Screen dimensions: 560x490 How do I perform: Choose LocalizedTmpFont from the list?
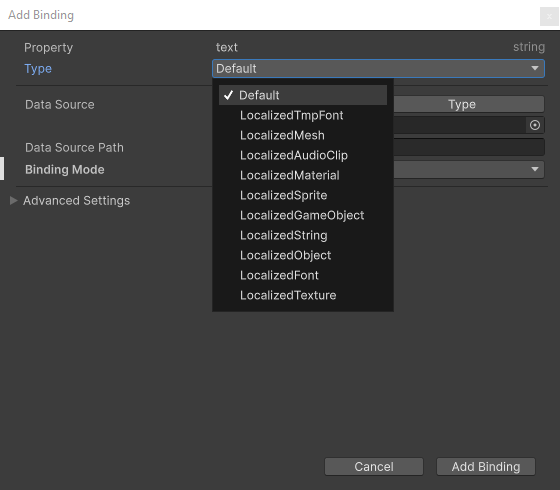click(x=303, y=115)
